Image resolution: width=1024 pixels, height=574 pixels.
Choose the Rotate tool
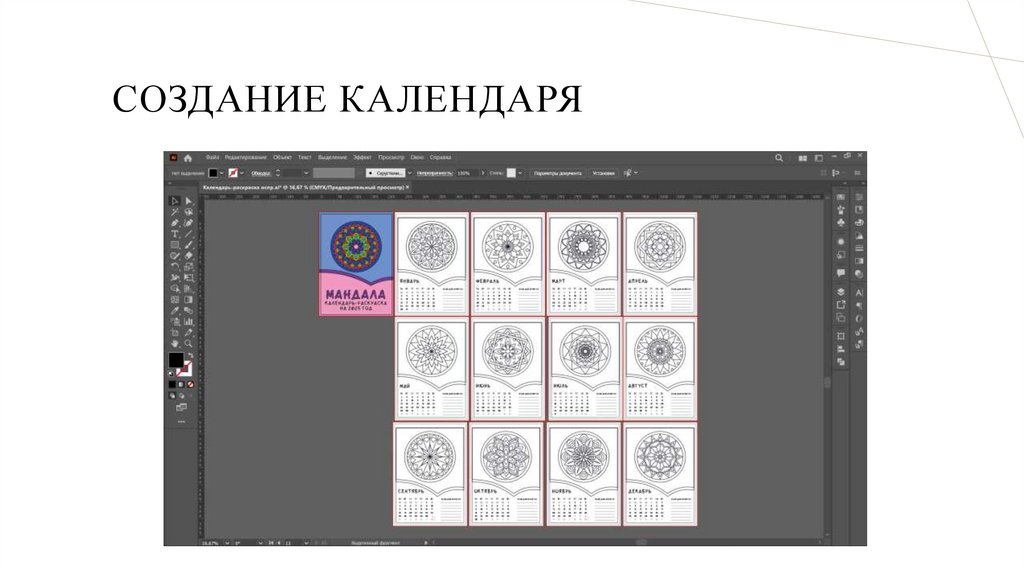(174, 266)
